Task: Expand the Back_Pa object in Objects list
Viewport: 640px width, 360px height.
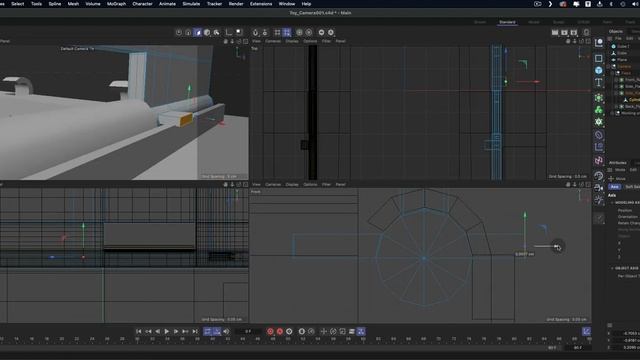Action: [616, 107]
